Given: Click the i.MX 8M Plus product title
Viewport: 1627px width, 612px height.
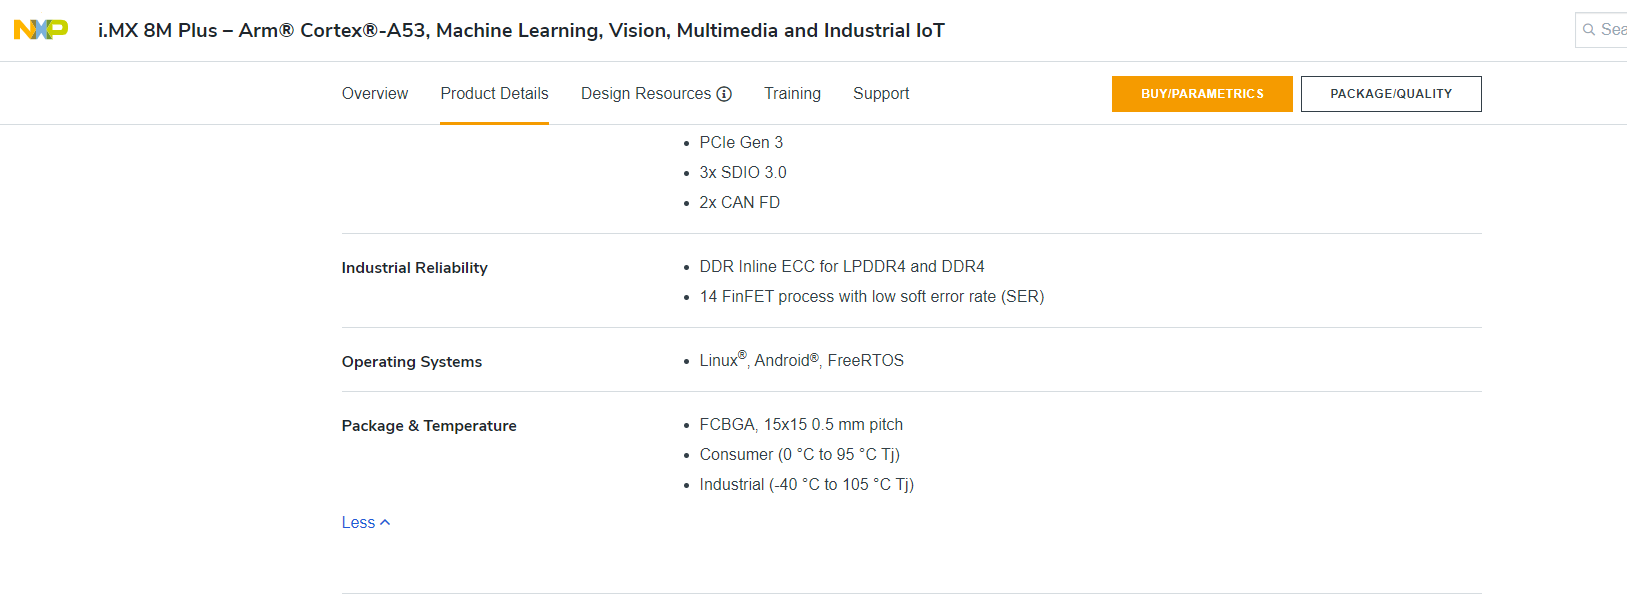Looking at the screenshot, I should coord(519,30).
